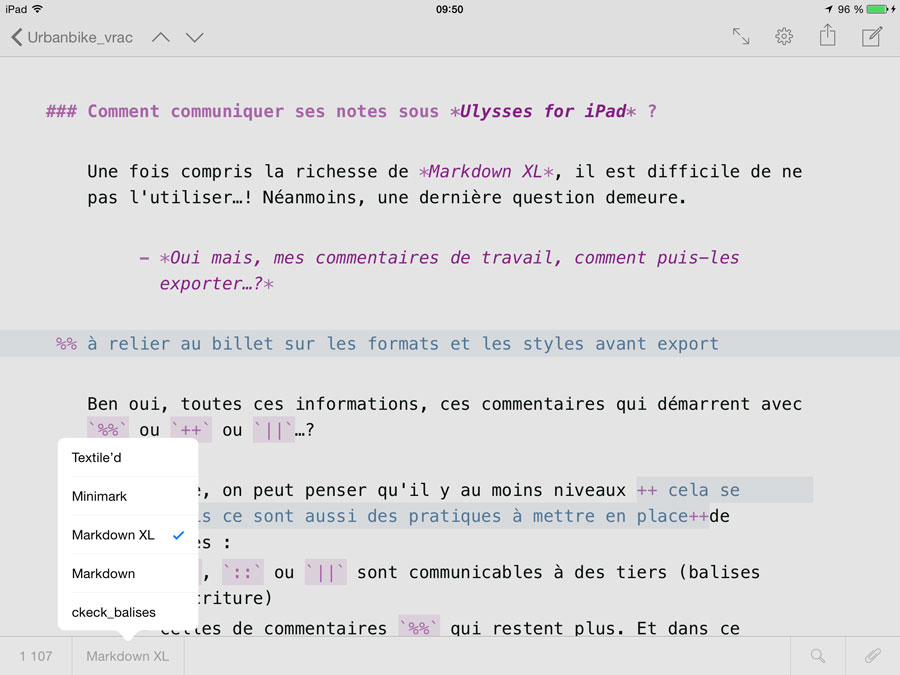Tap the 09:50 clock in status bar
This screenshot has width=900, height=675.
coord(449,9)
